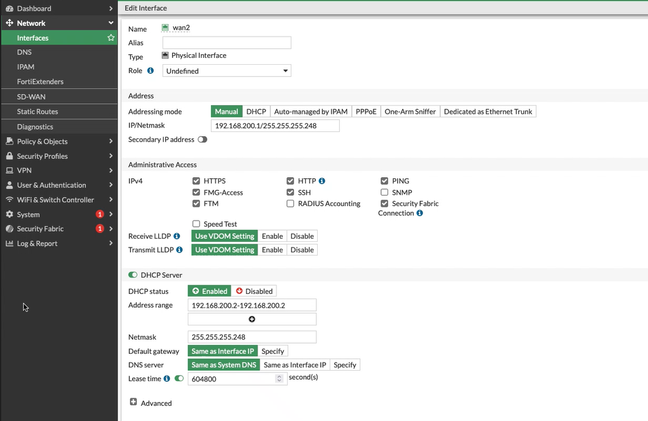
Task: Uncheck the HTTPS administrative access
Action: click(x=196, y=181)
